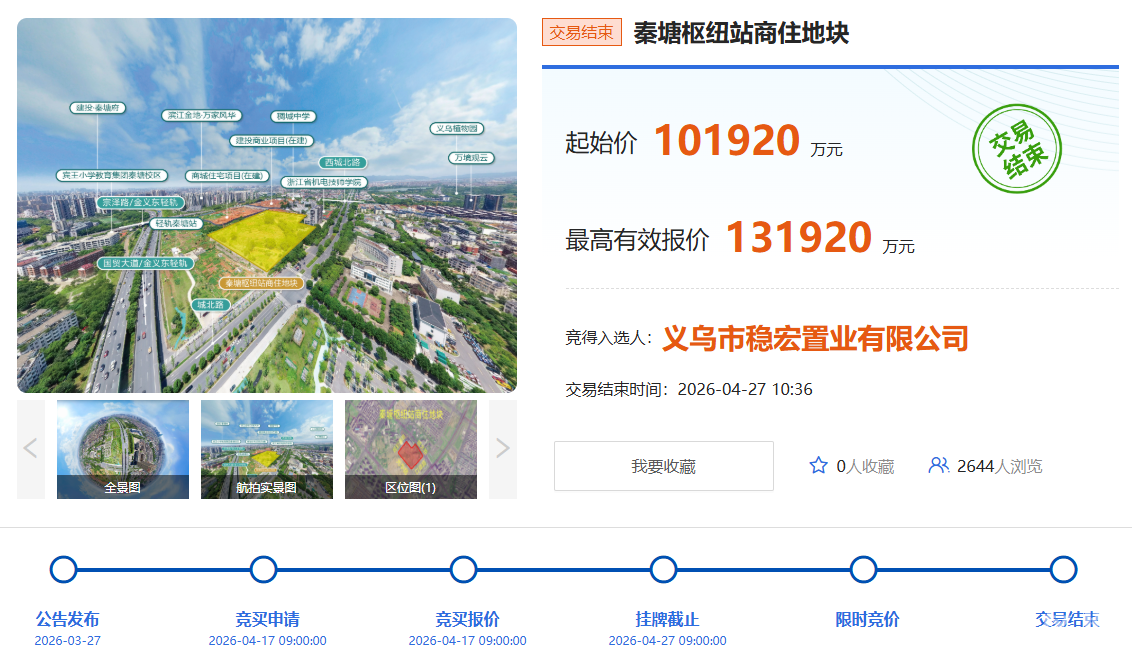Select the 竞买申请 timeline circle
The image size is (1132, 668).
tap(263, 570)
